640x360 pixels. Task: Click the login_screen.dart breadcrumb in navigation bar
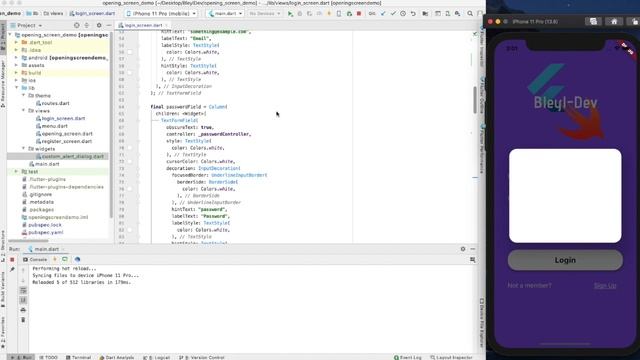(x=92, y=13)
